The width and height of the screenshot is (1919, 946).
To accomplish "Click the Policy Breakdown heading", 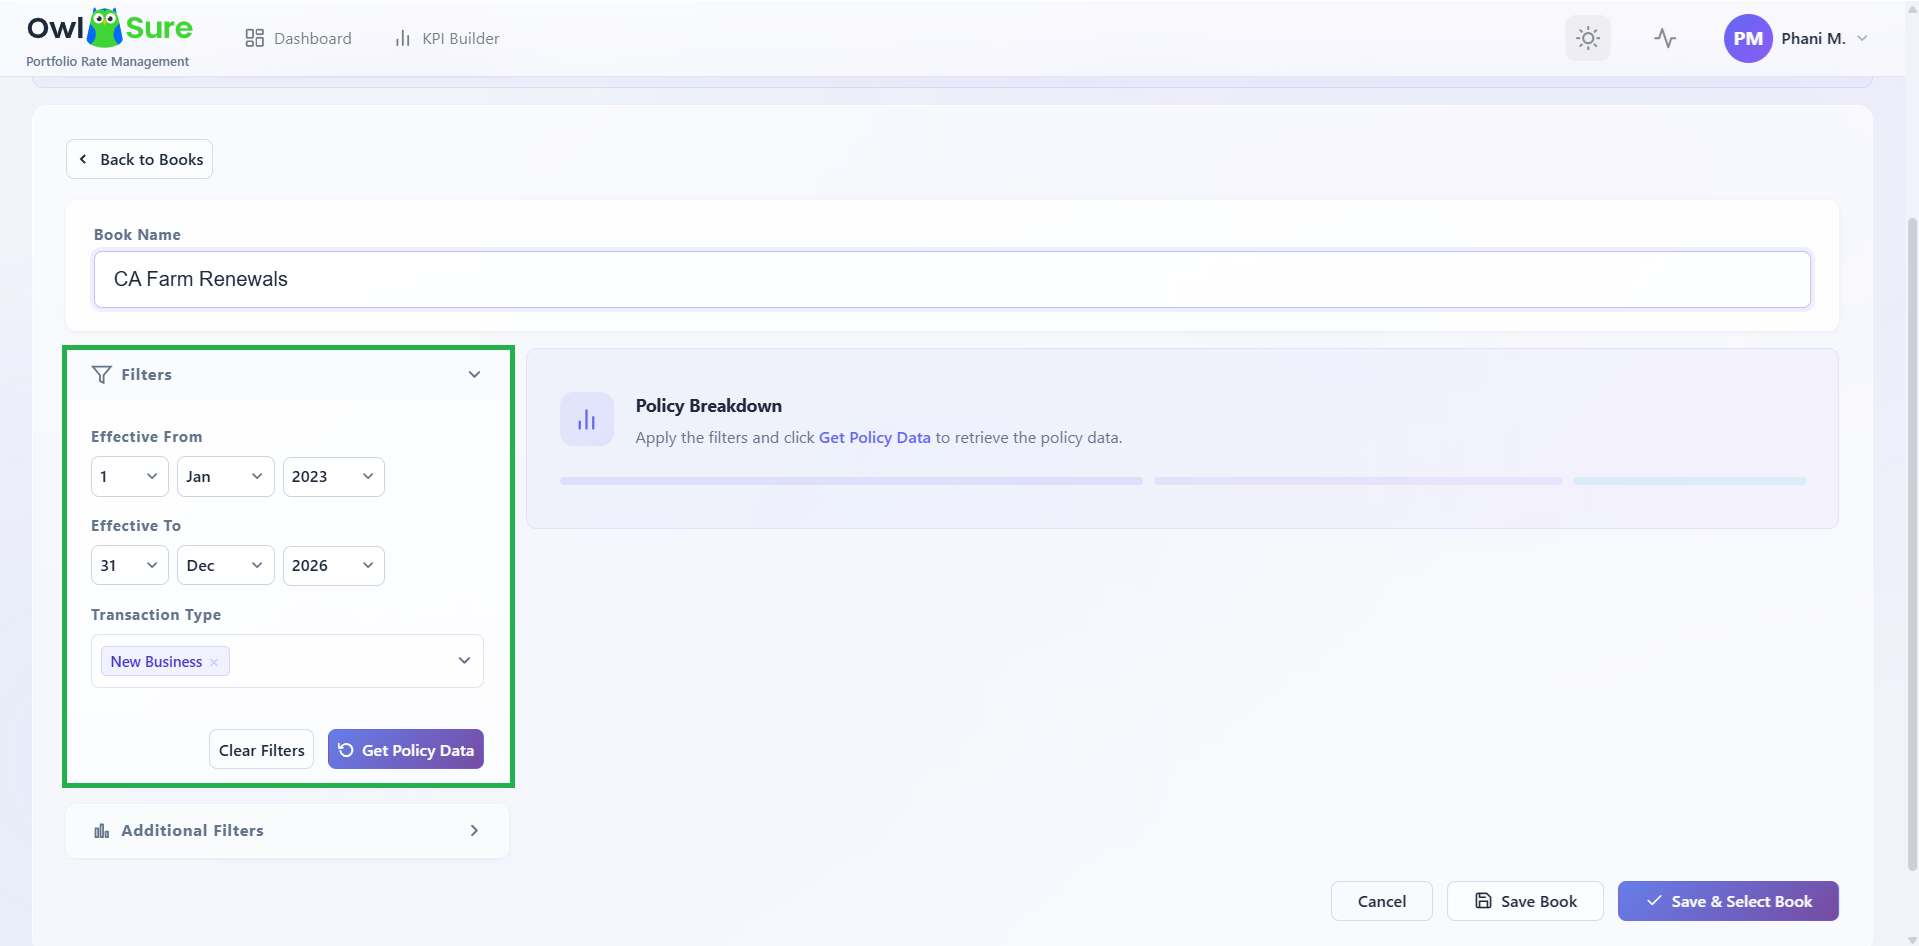I will click(x=709, y=406).
